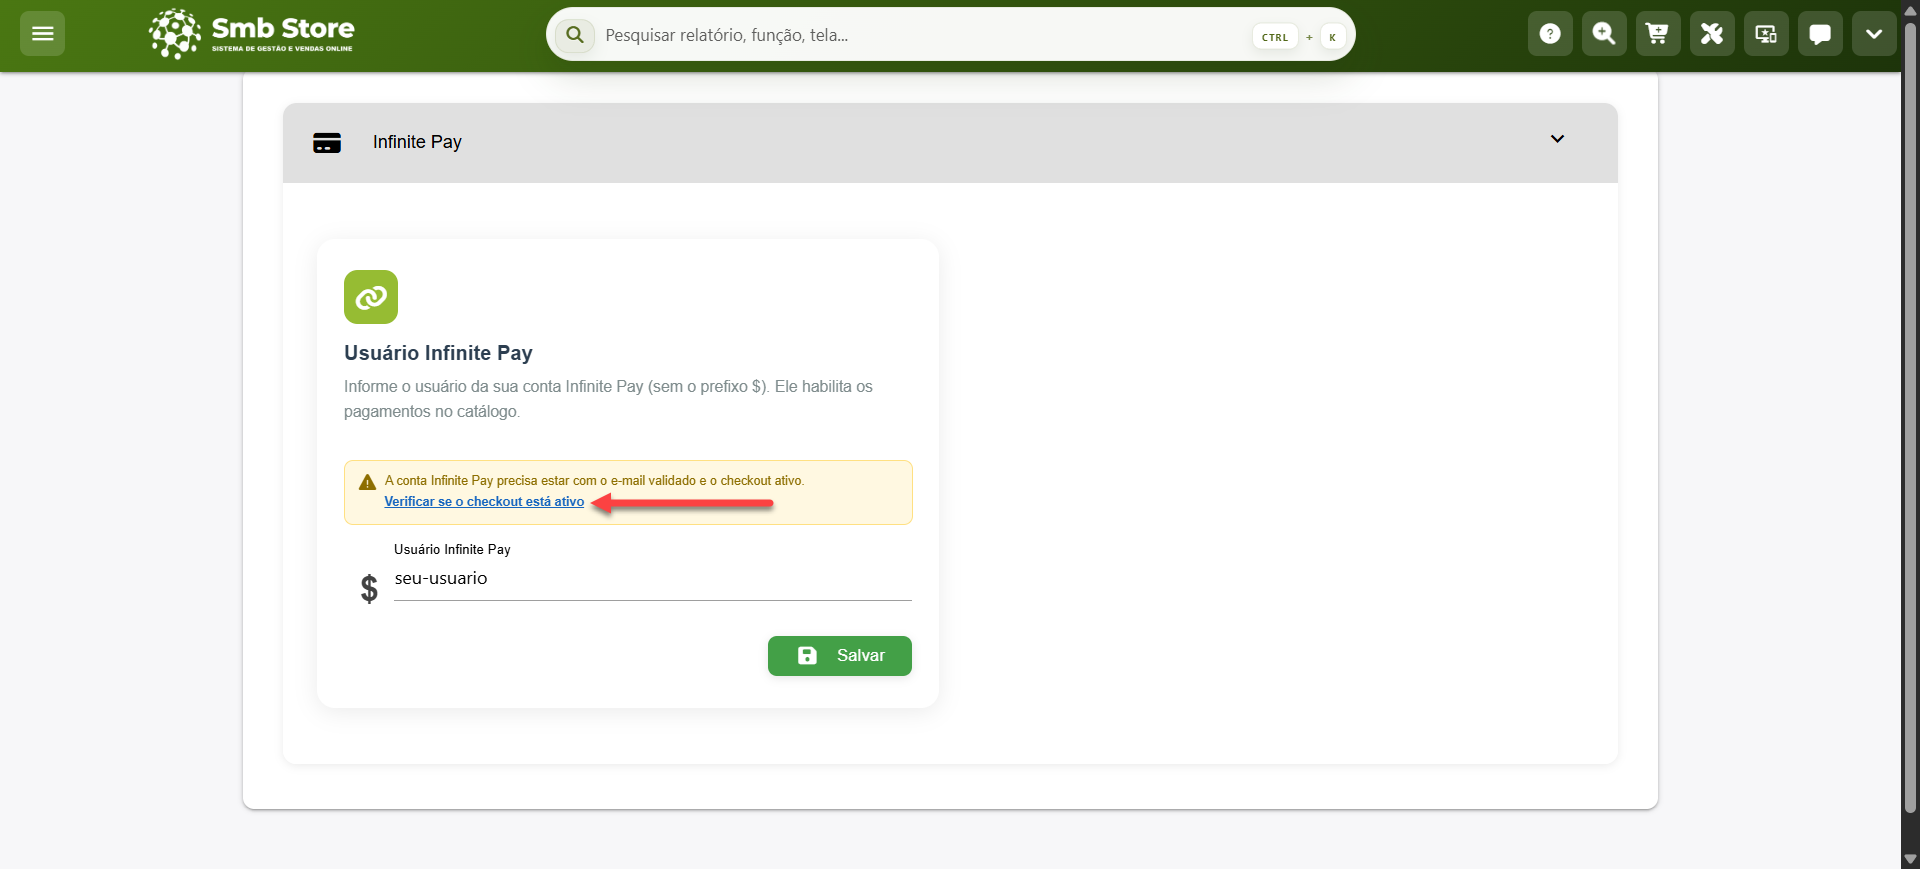Open the shopping cart icon
This screenshot has height=869, width=1920.
point(1658,34)
